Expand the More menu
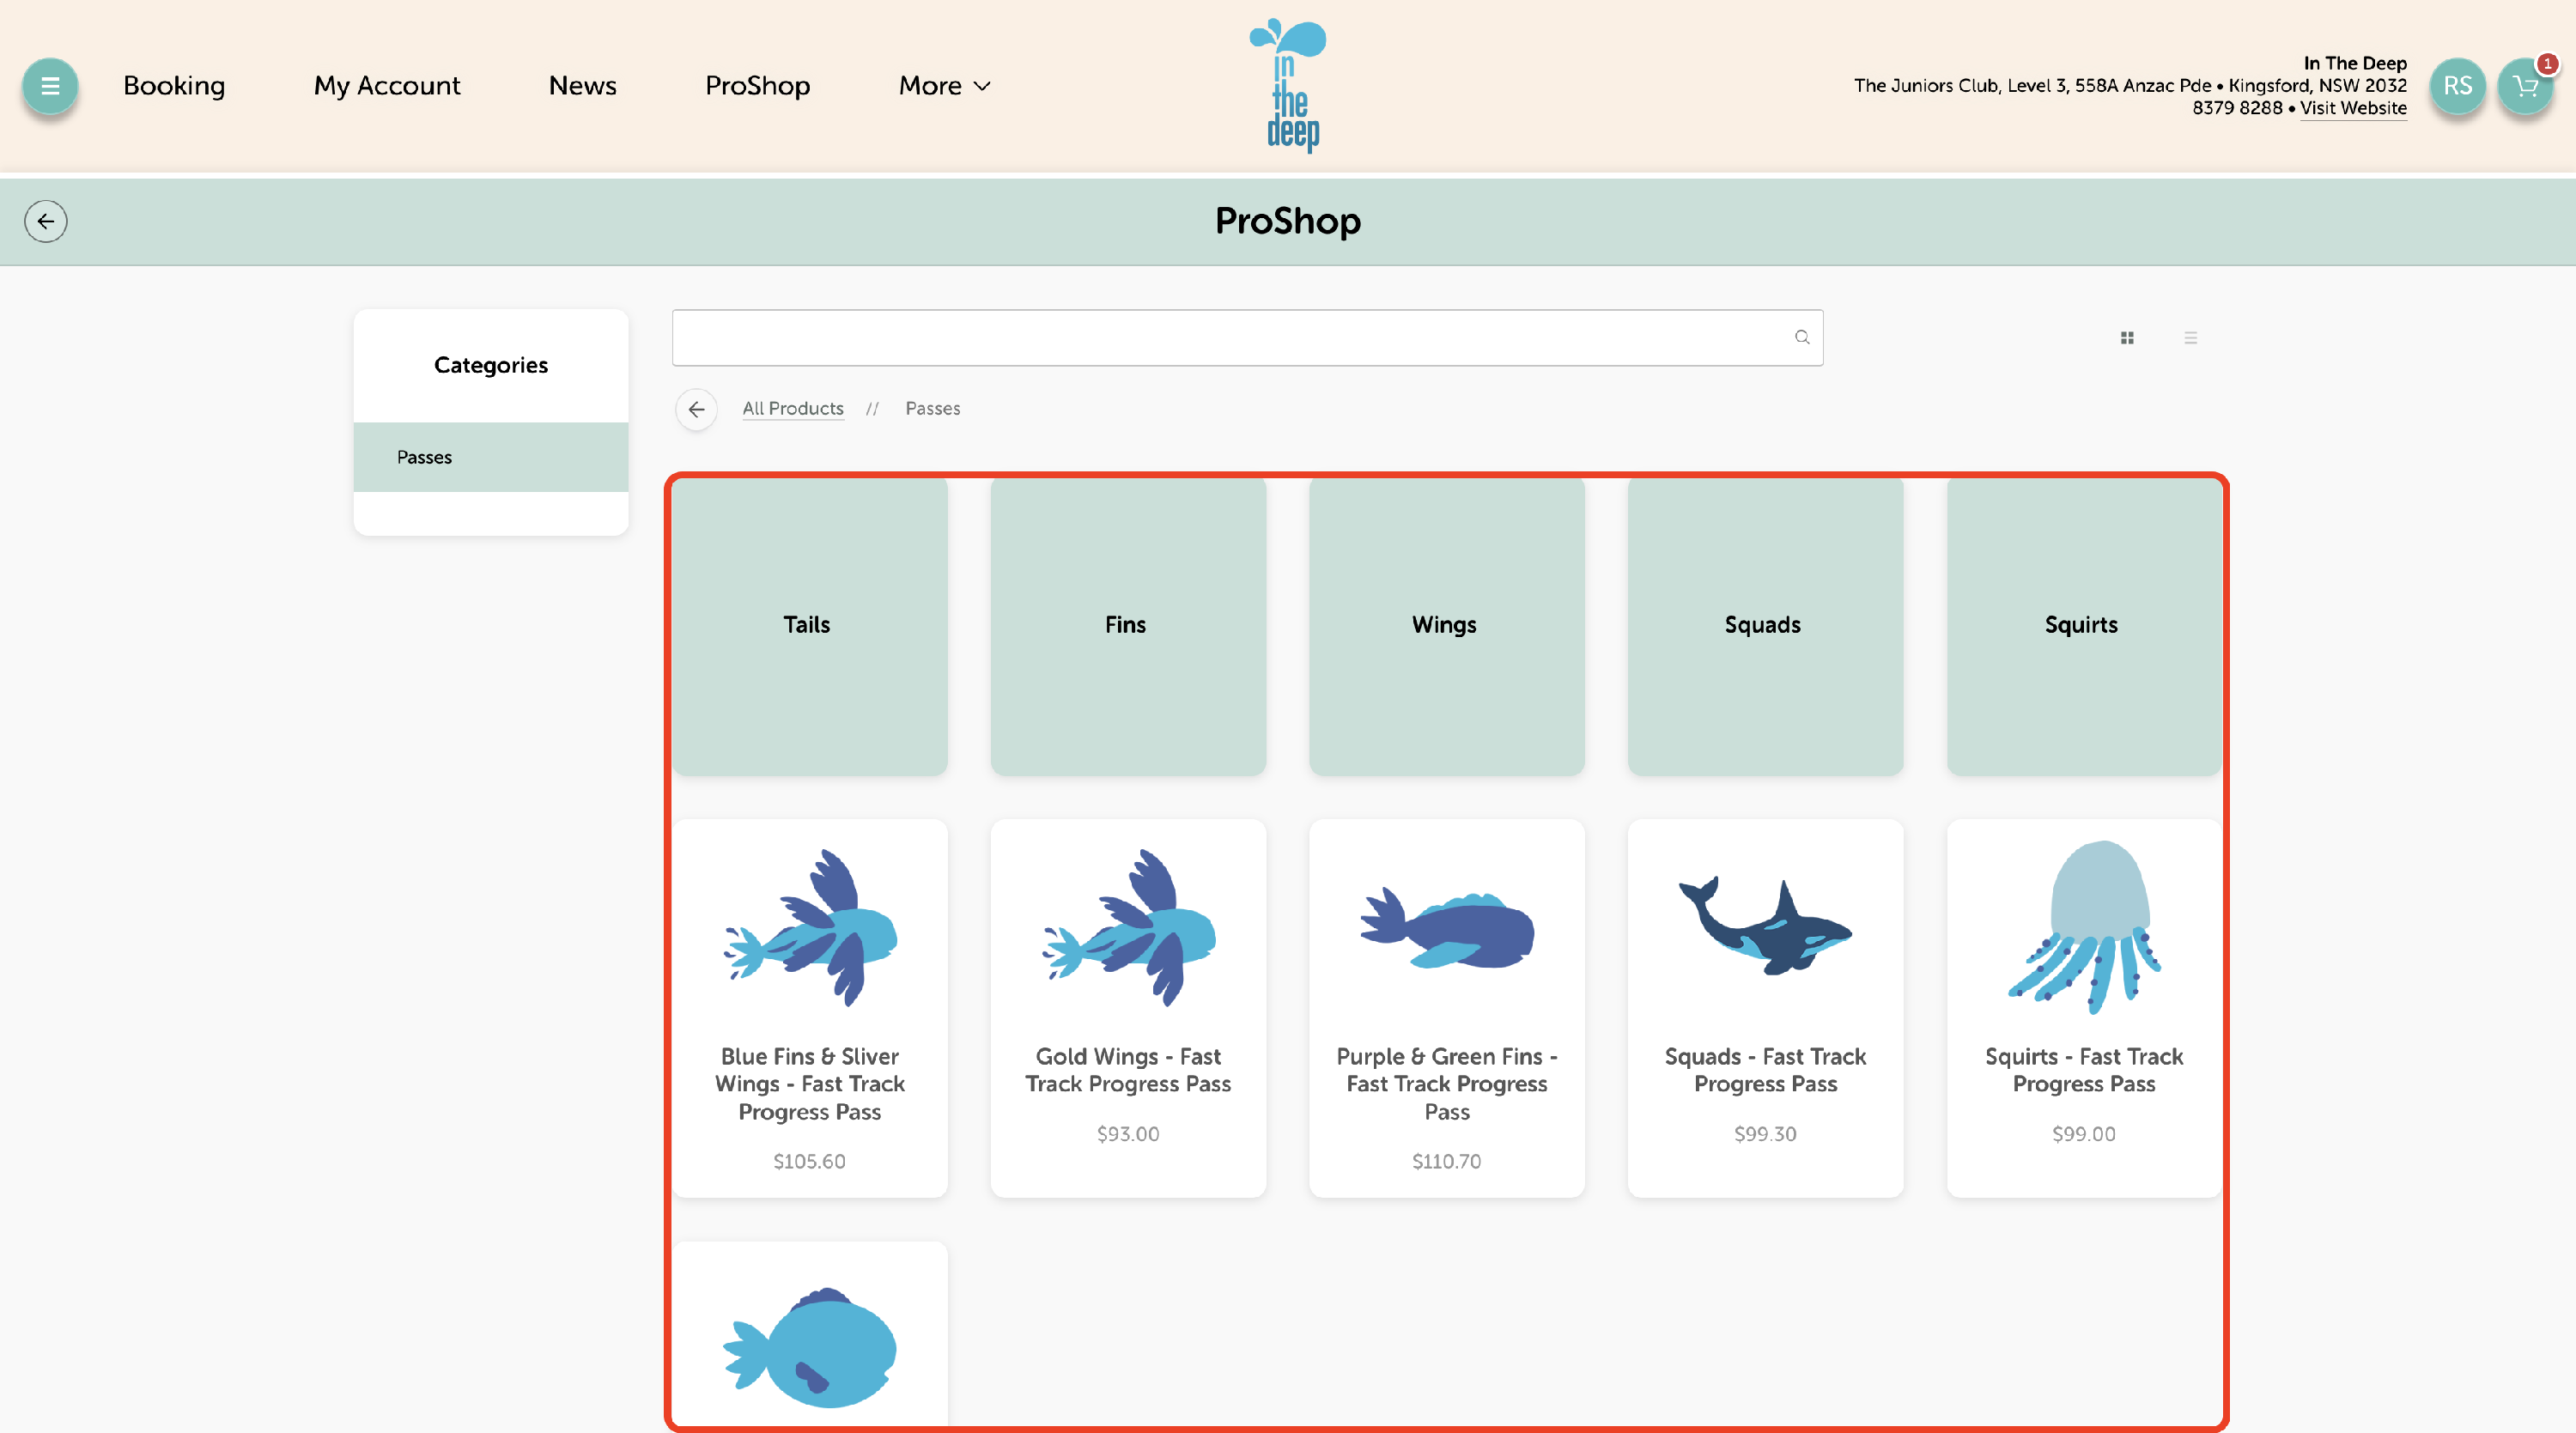2576x1433 pixels. coord(944,86)
